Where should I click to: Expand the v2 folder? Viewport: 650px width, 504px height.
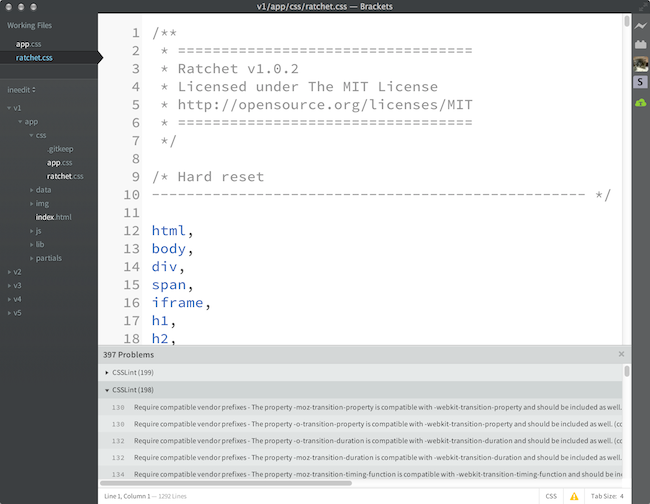pyautogui.click(x=9, y=272)
